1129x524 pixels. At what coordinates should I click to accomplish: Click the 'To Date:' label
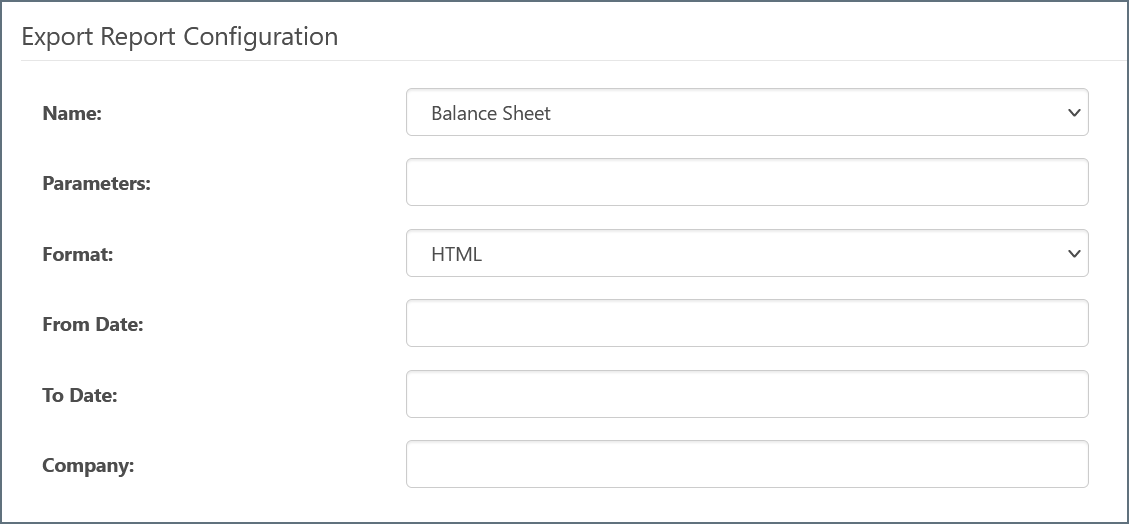80,395
